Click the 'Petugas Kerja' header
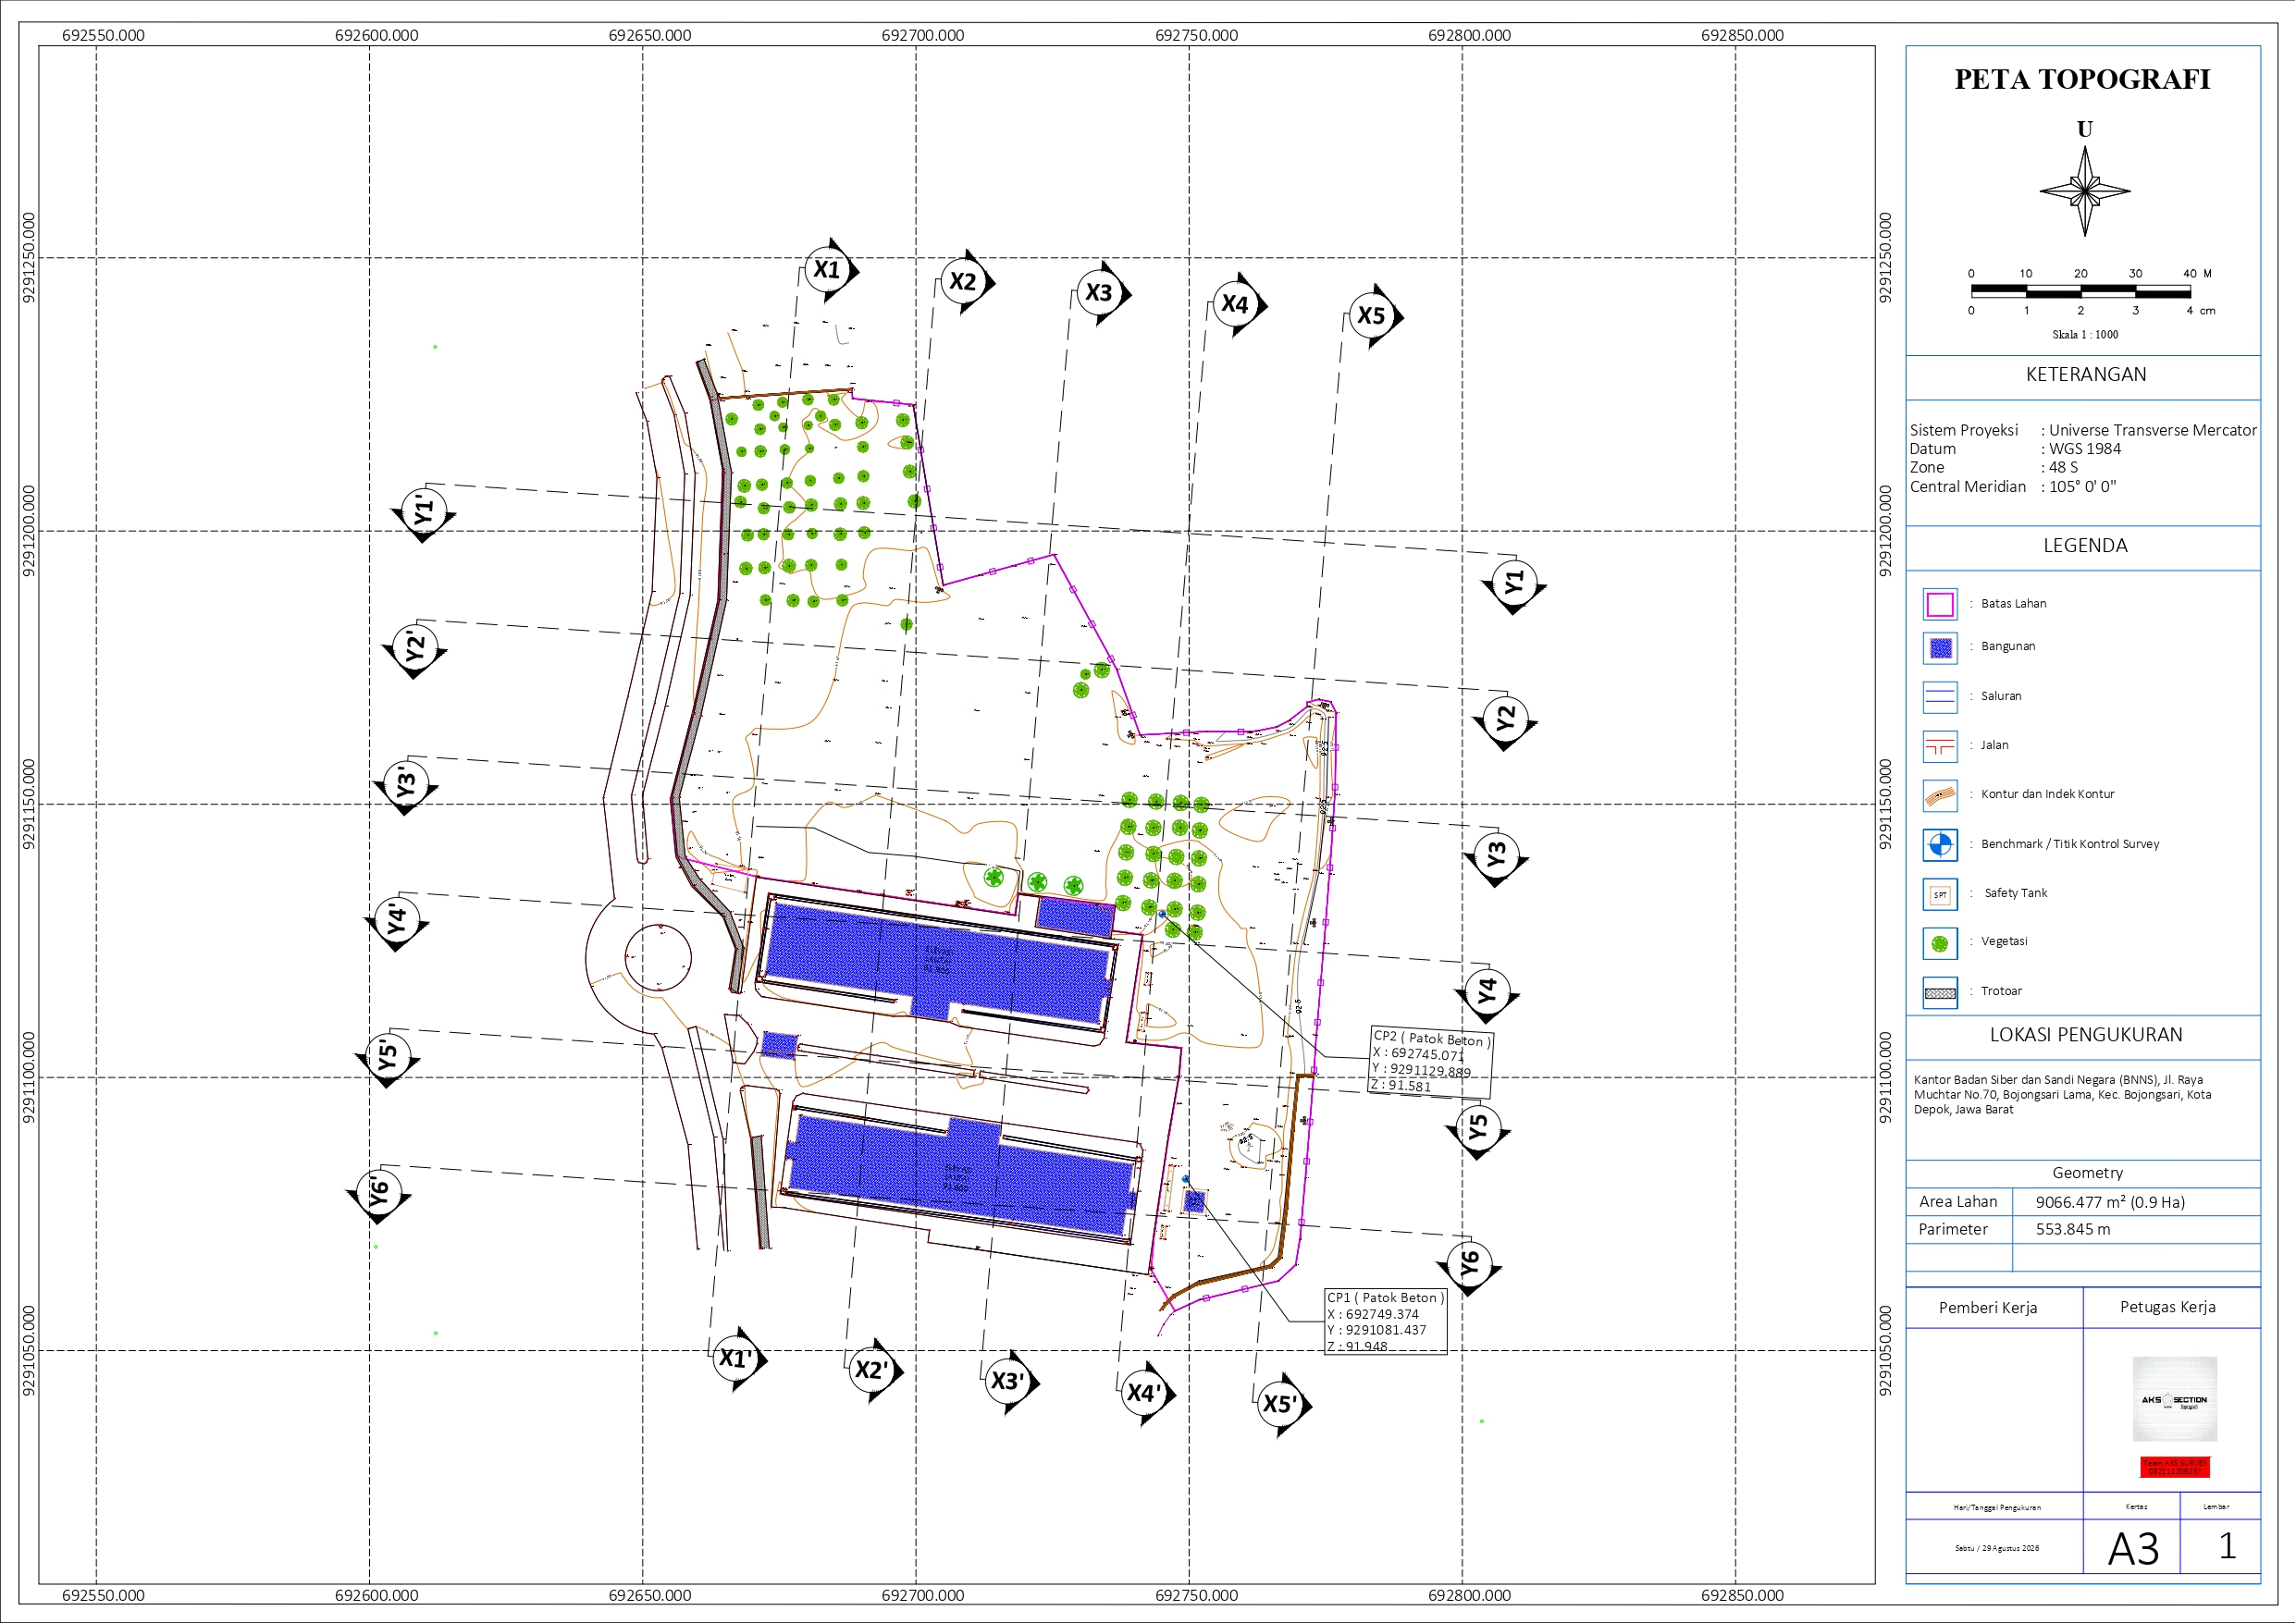 click(x=2168, y=1307)
